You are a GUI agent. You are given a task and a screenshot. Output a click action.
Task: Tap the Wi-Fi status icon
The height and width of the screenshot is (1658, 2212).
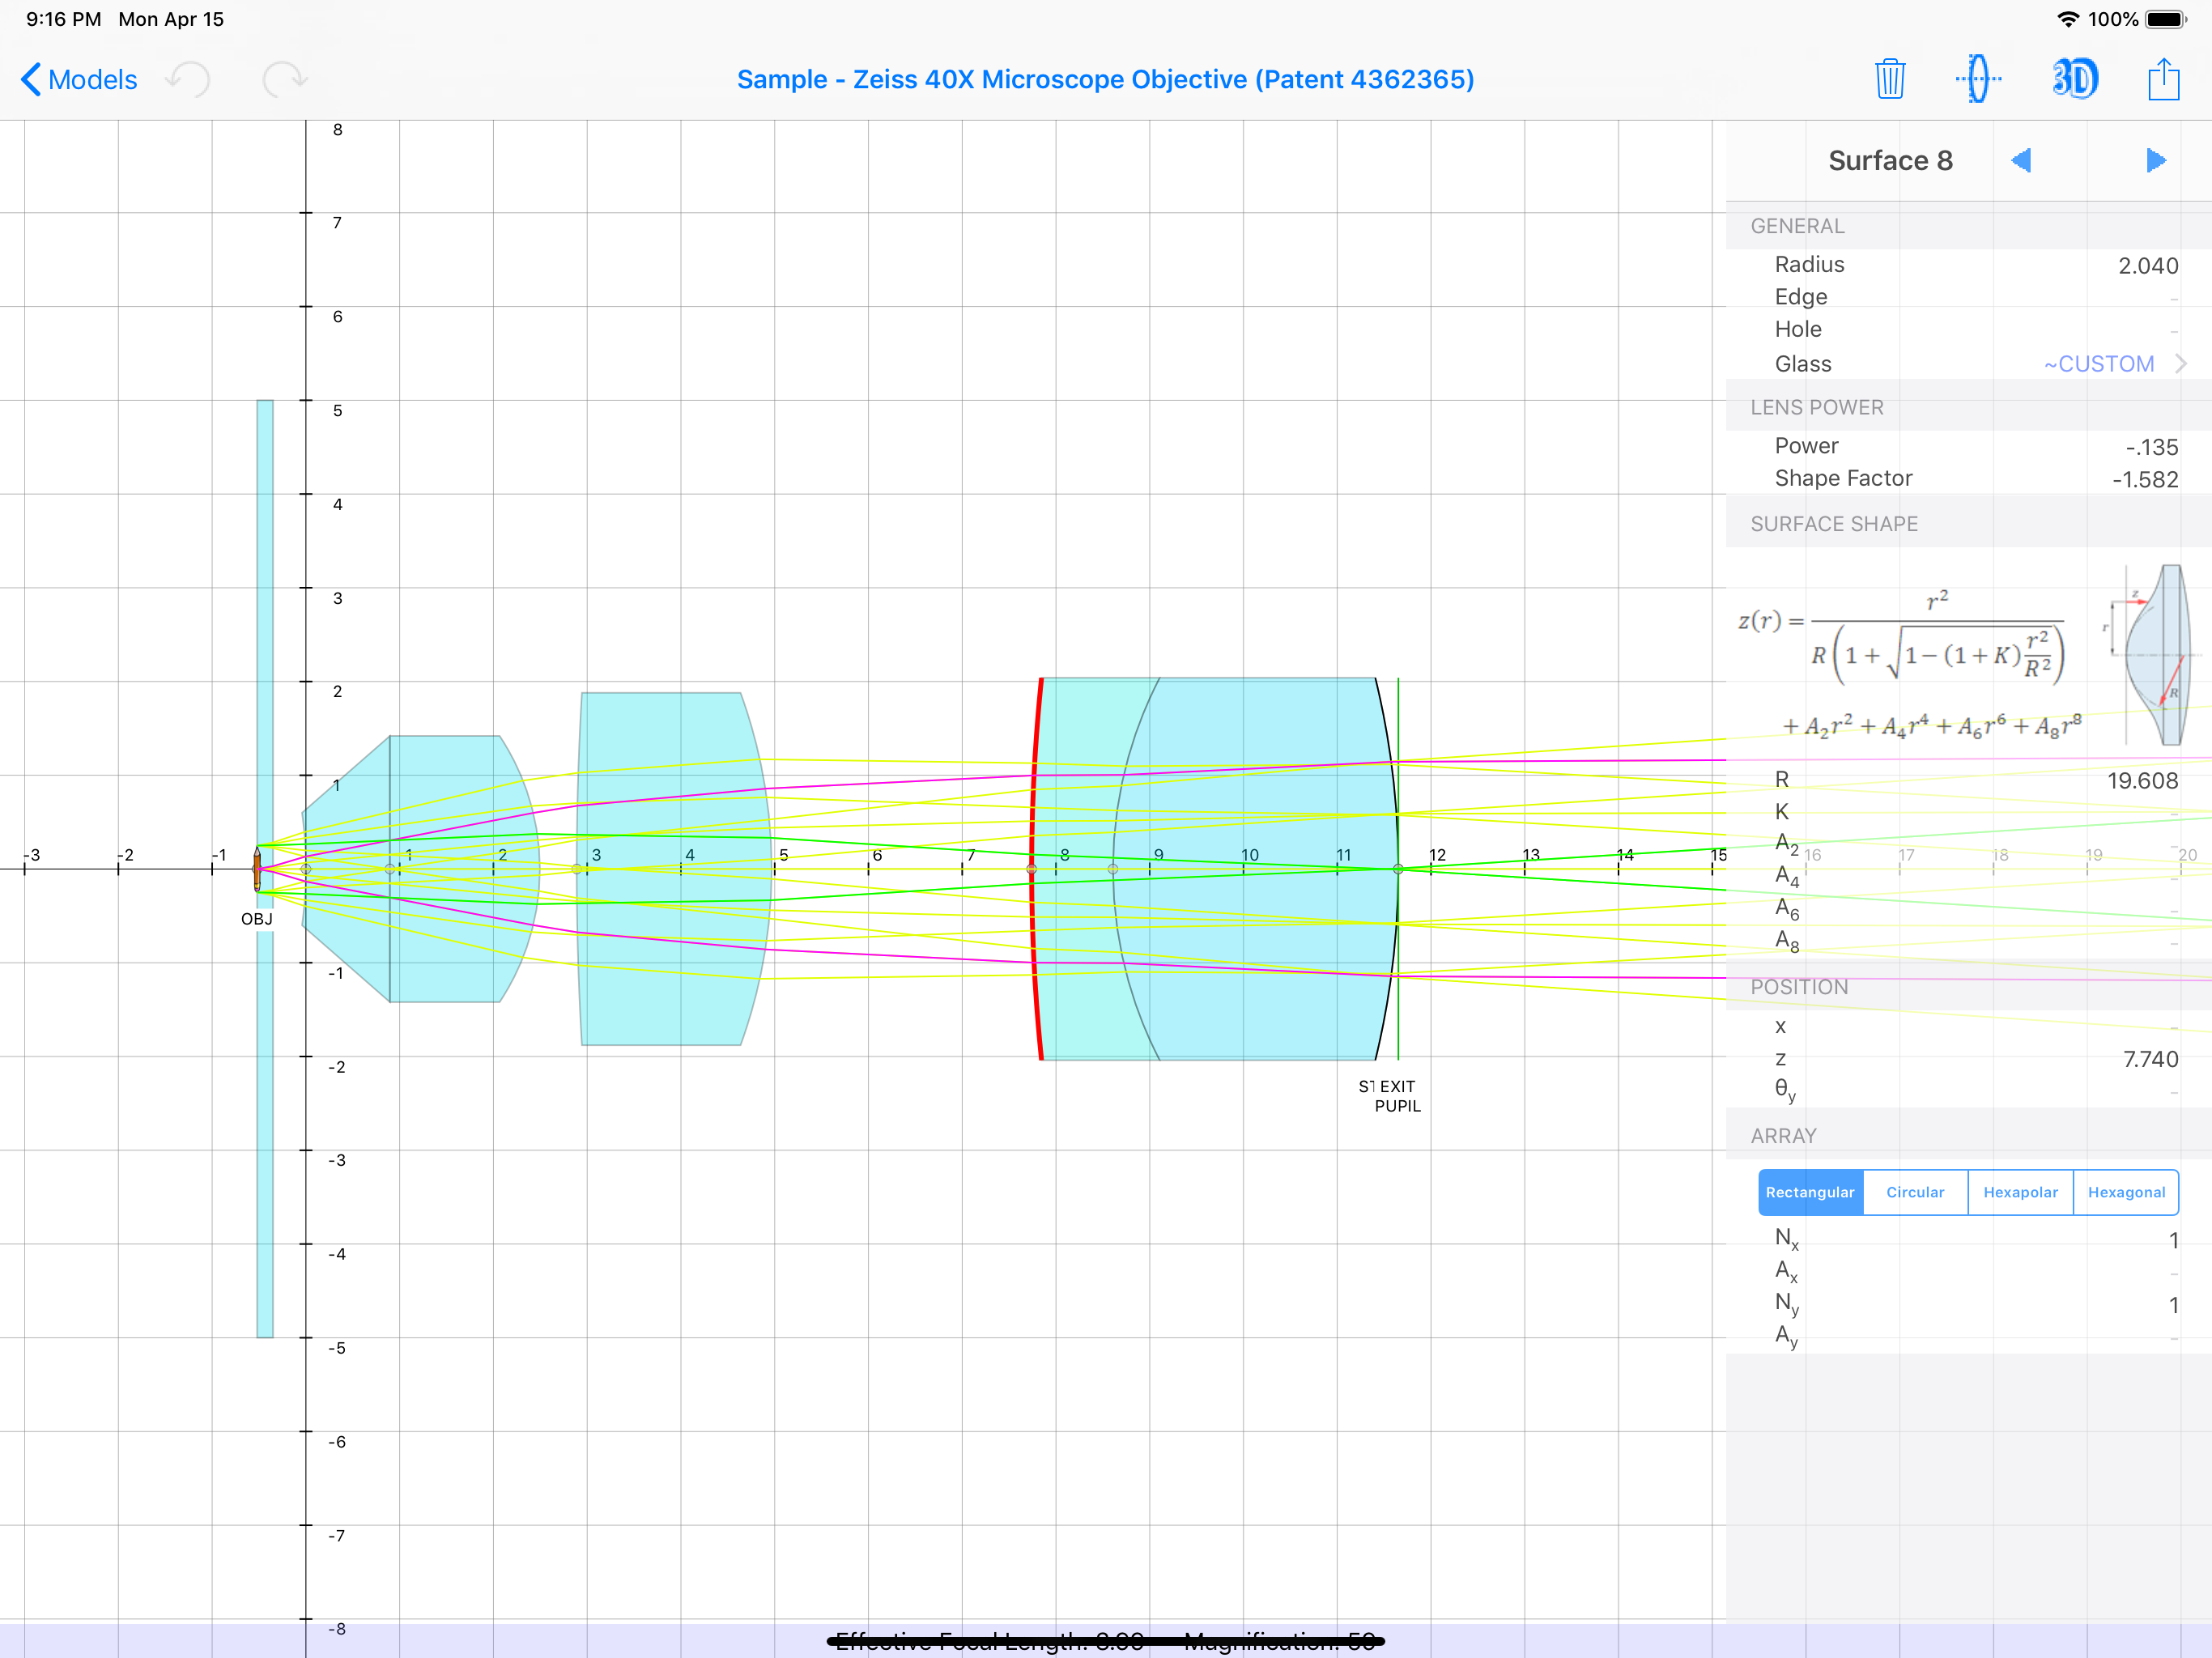[2068, 19]
